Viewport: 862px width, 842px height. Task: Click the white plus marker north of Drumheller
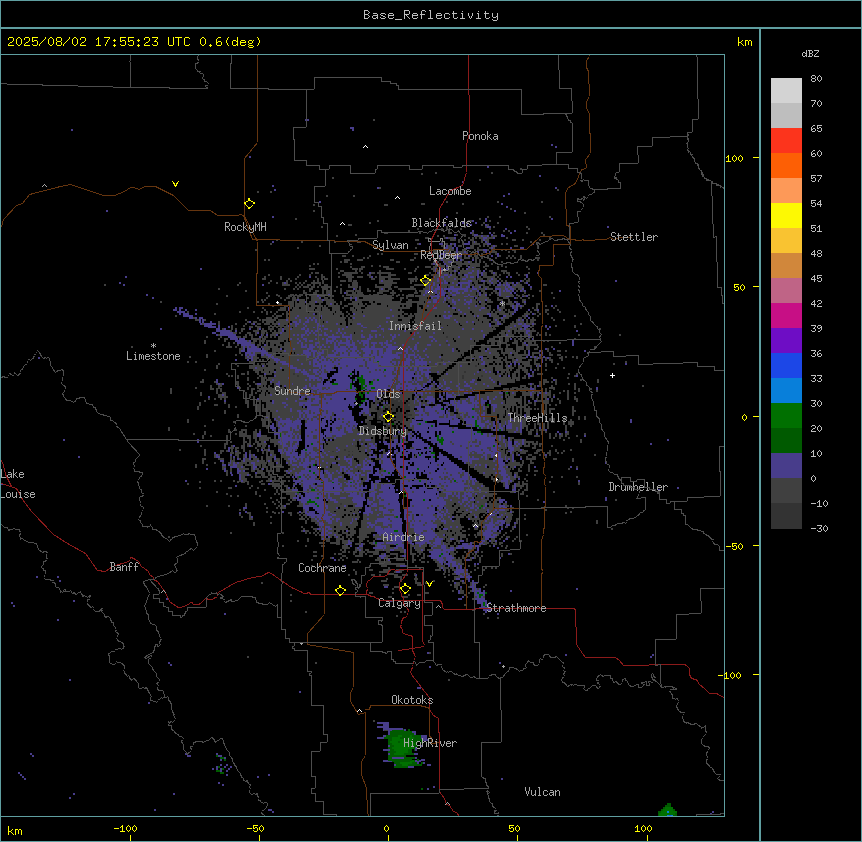612,375
